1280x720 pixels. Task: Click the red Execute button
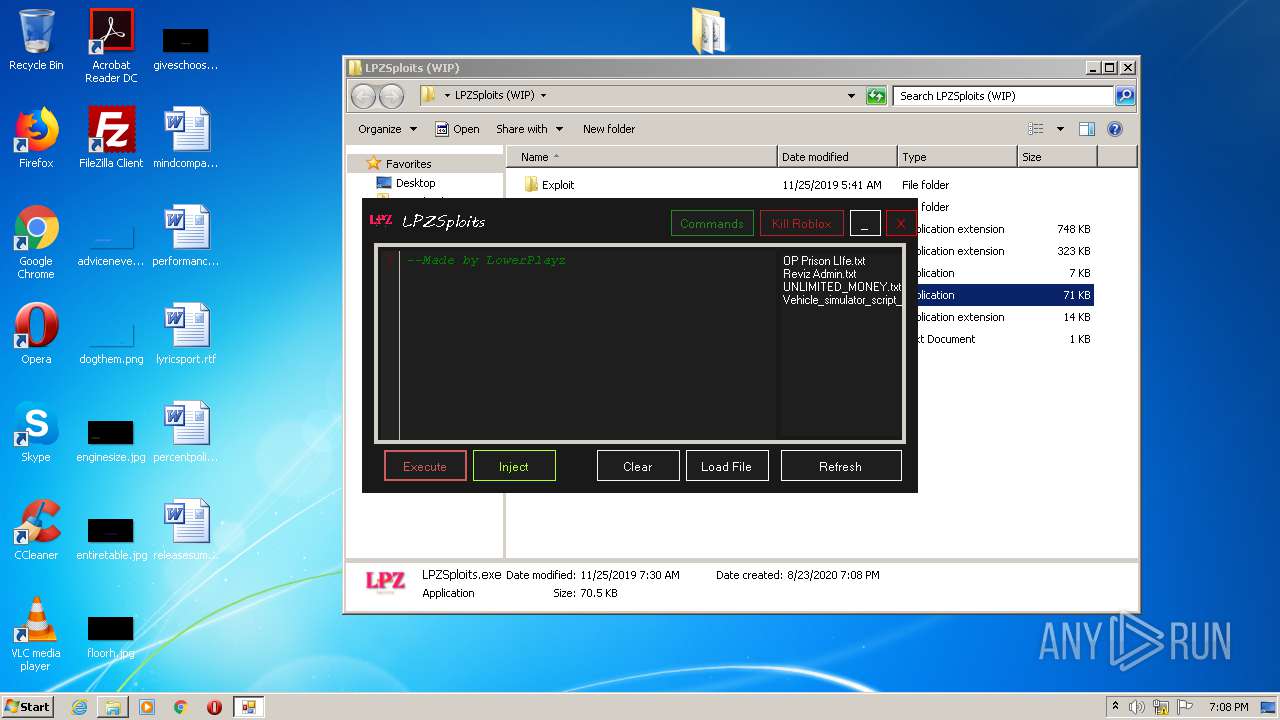(x=425, y=466)
